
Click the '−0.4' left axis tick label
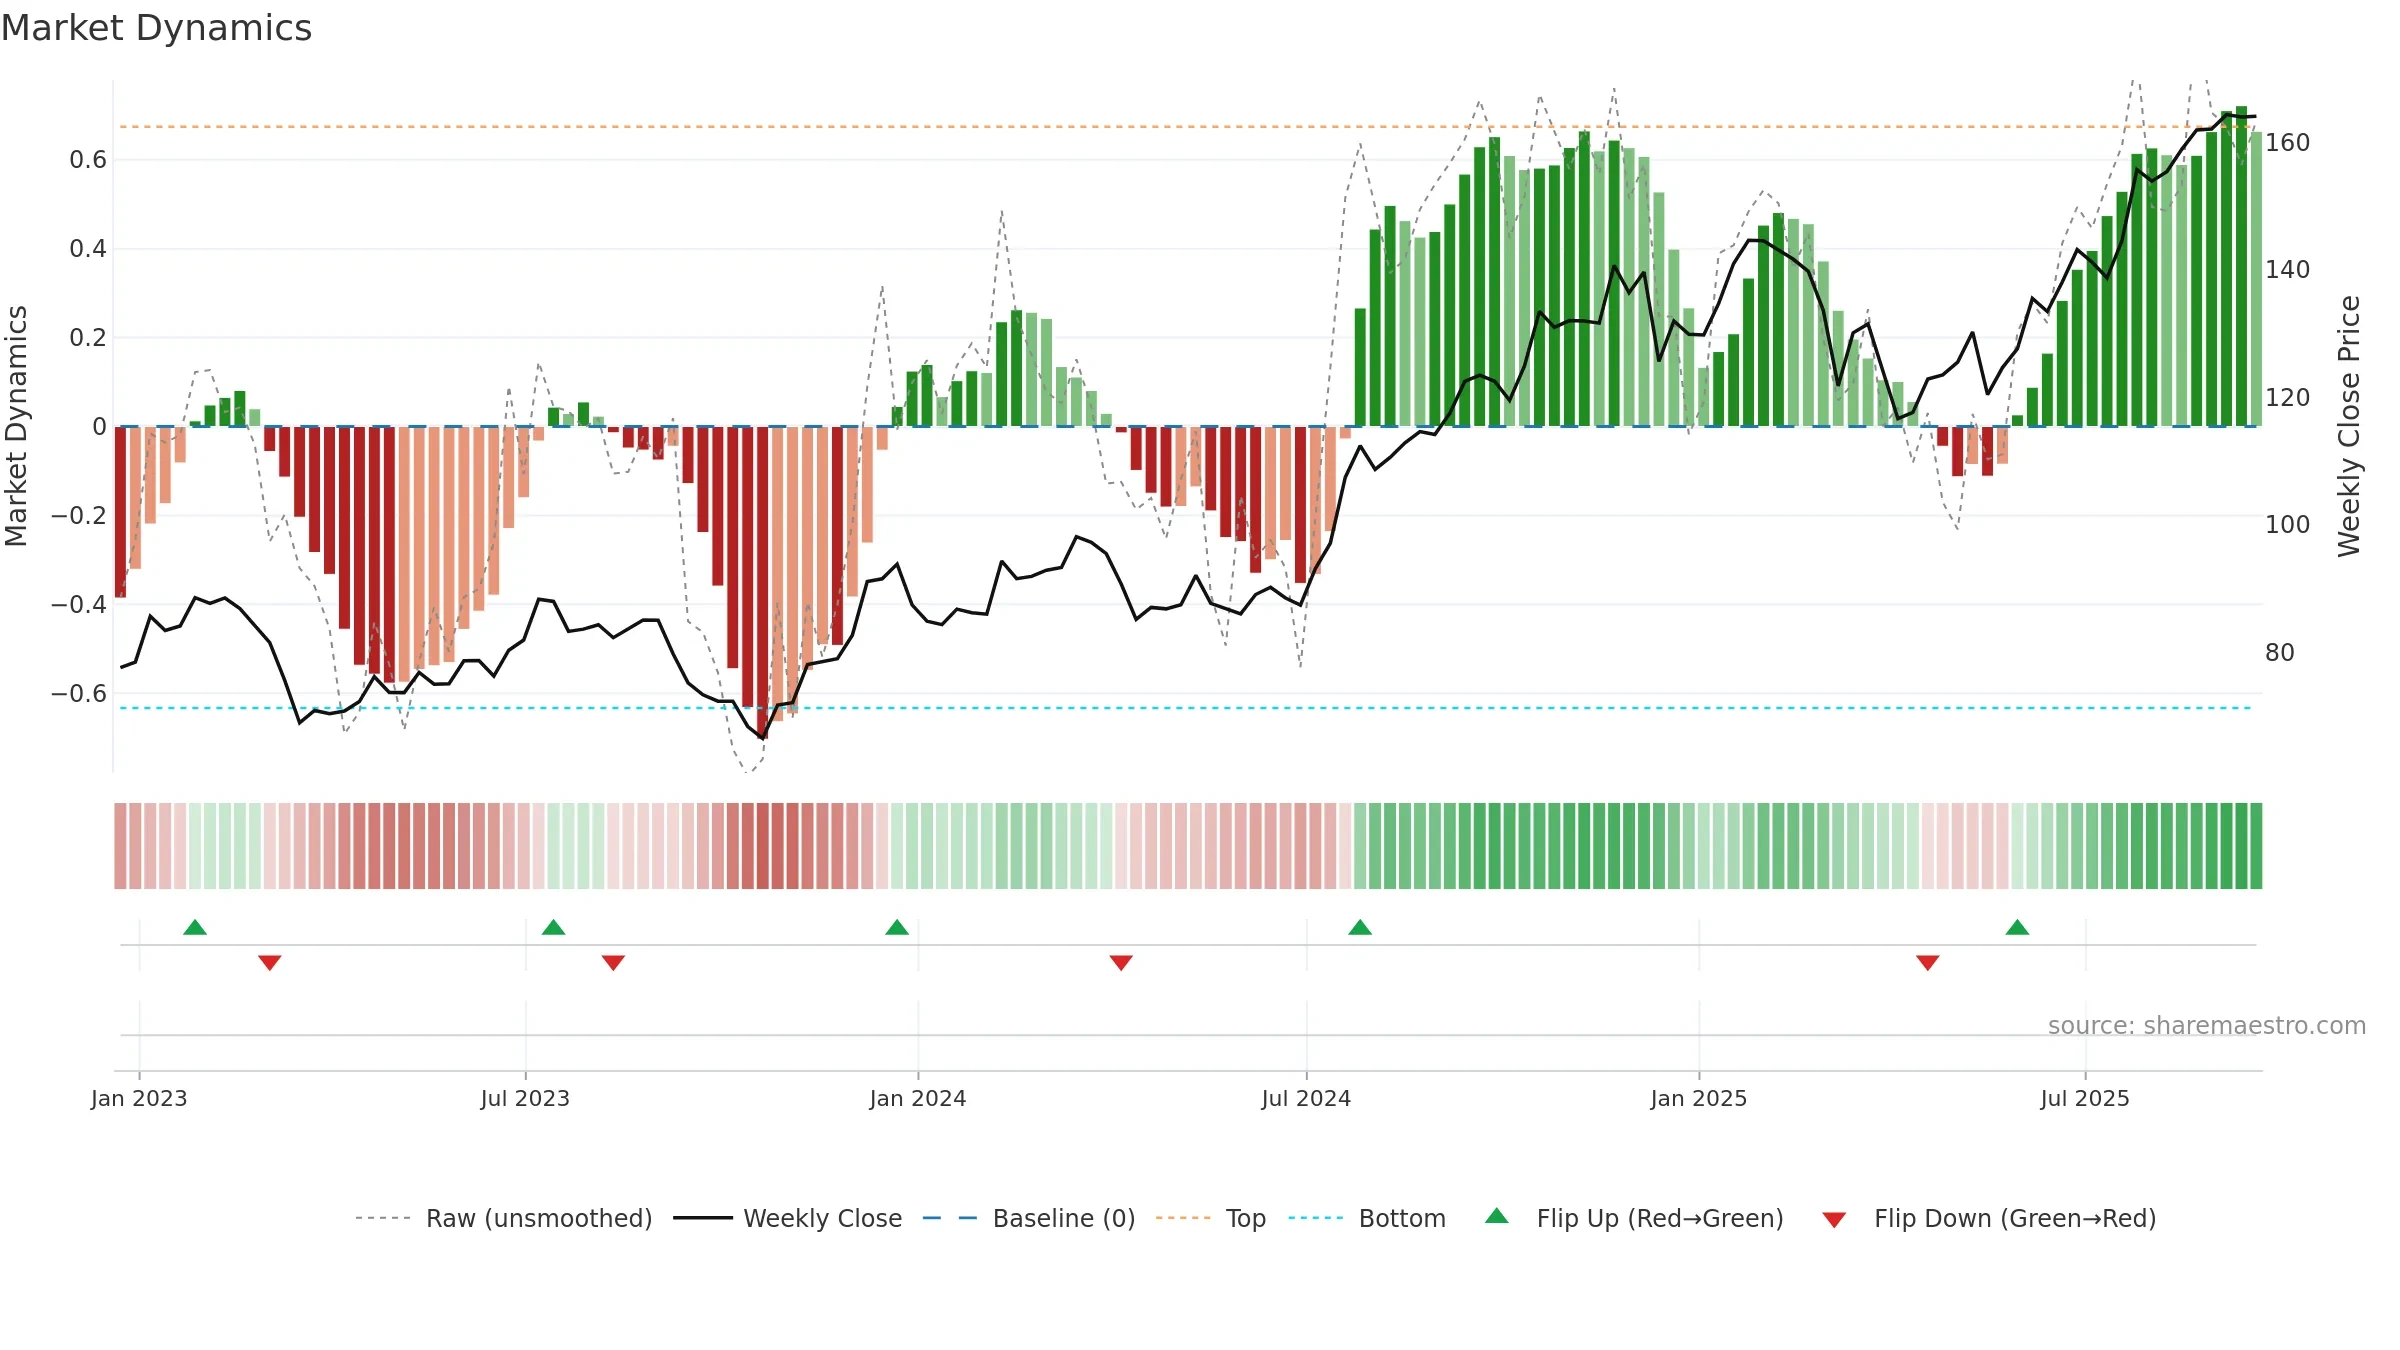(79, 605)
